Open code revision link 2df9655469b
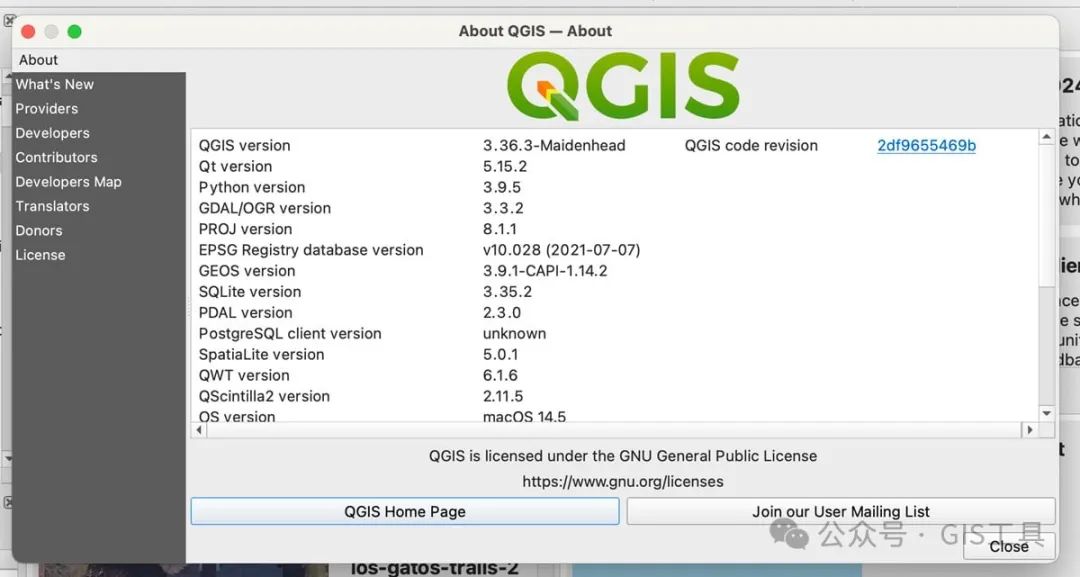The image size is (1080, 577). [926, 145]
